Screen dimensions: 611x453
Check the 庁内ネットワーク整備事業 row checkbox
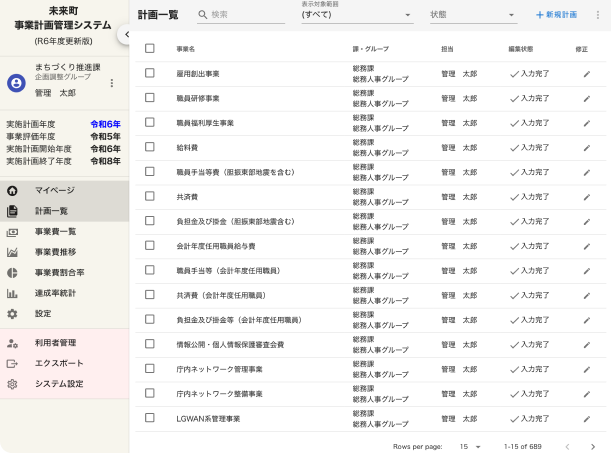pos(150,393)
